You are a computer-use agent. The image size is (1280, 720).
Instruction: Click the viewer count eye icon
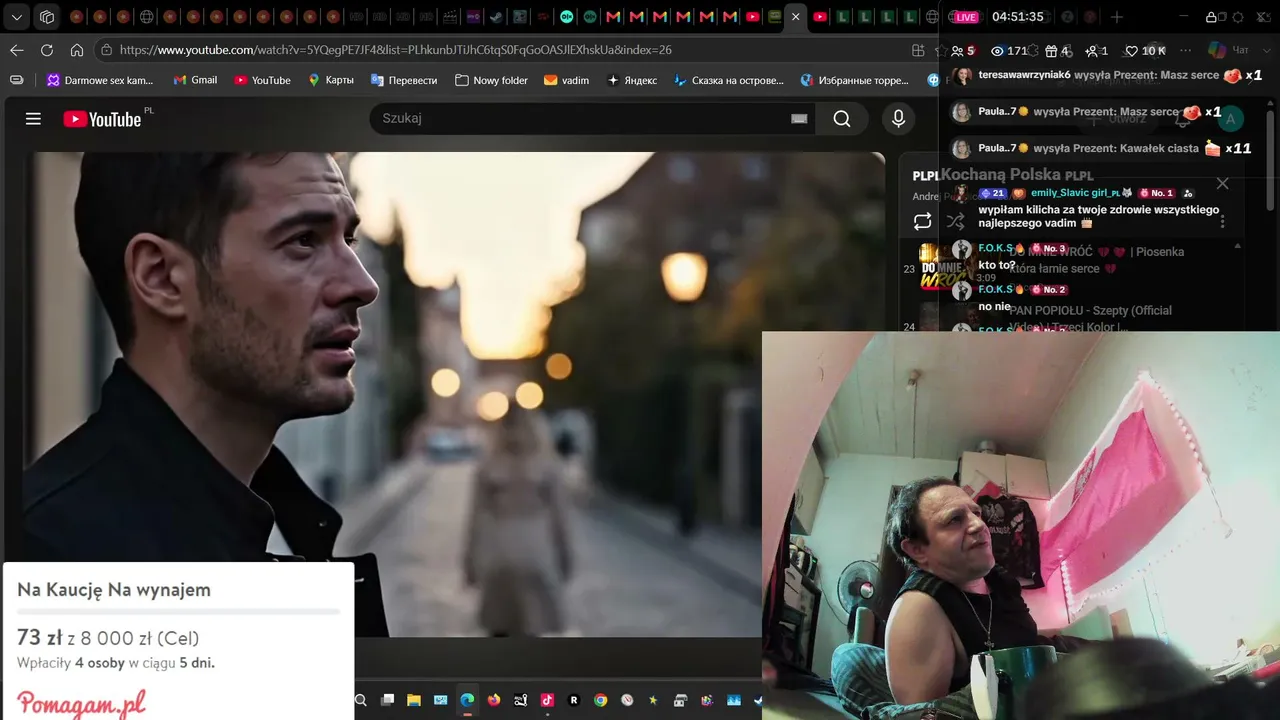click(997, 51)
